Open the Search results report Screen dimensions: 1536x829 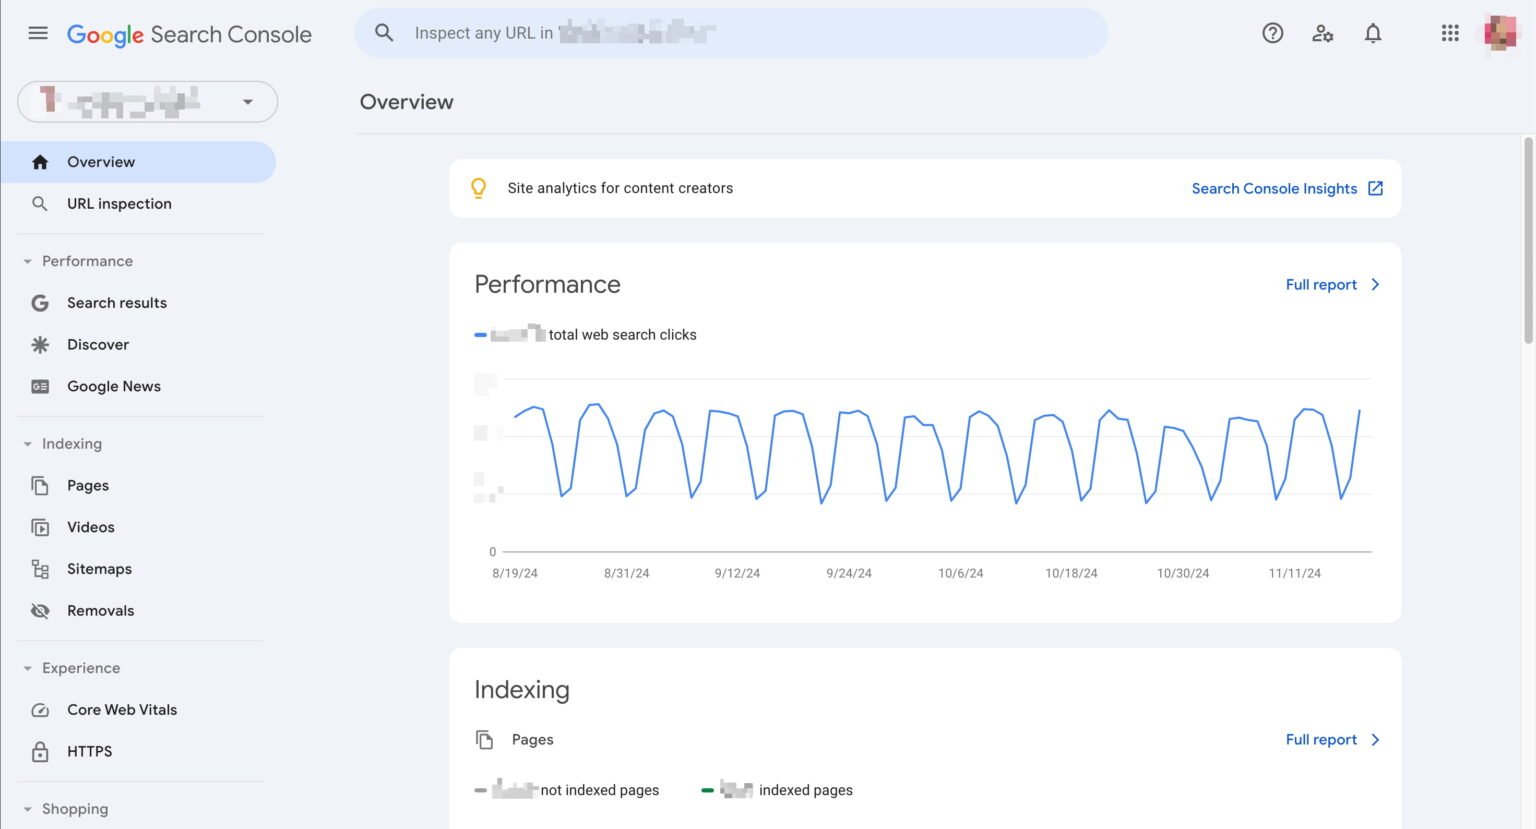[117, 302]
